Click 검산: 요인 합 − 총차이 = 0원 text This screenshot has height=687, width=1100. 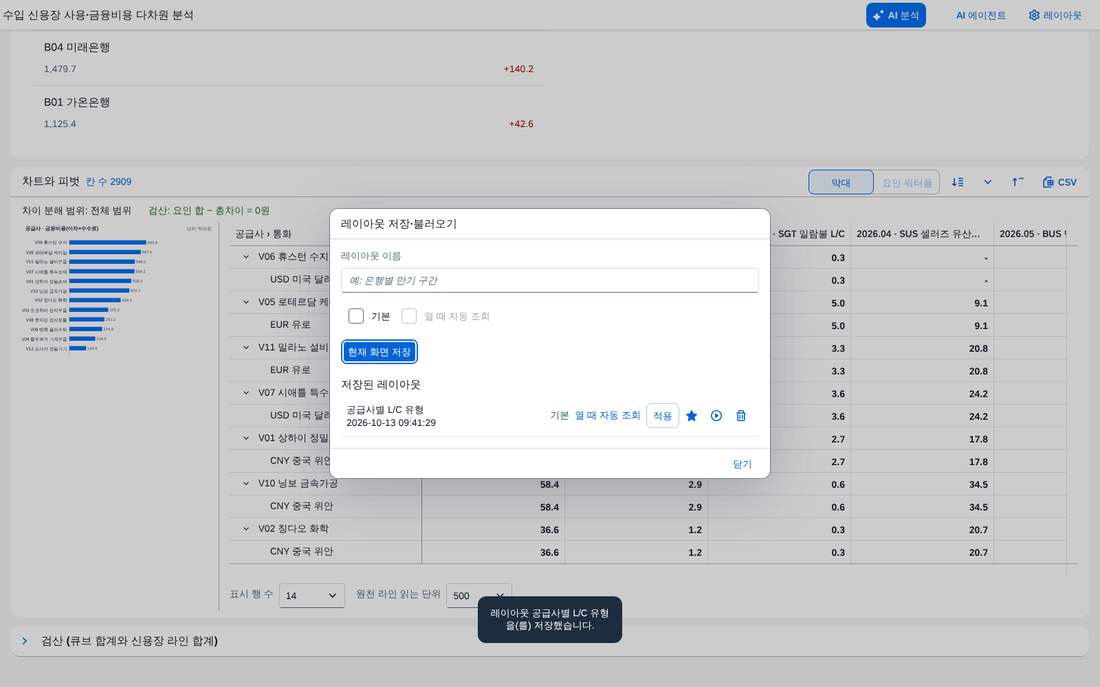coord(209,211)
